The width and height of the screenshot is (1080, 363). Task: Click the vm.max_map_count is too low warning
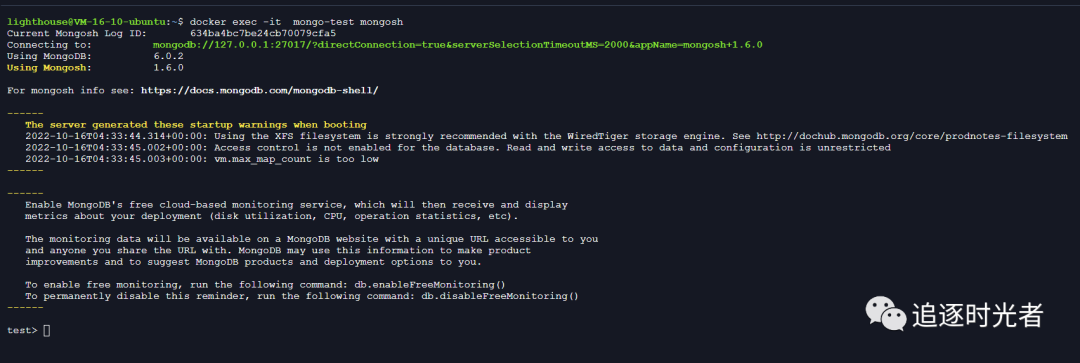tap(202, 159)
